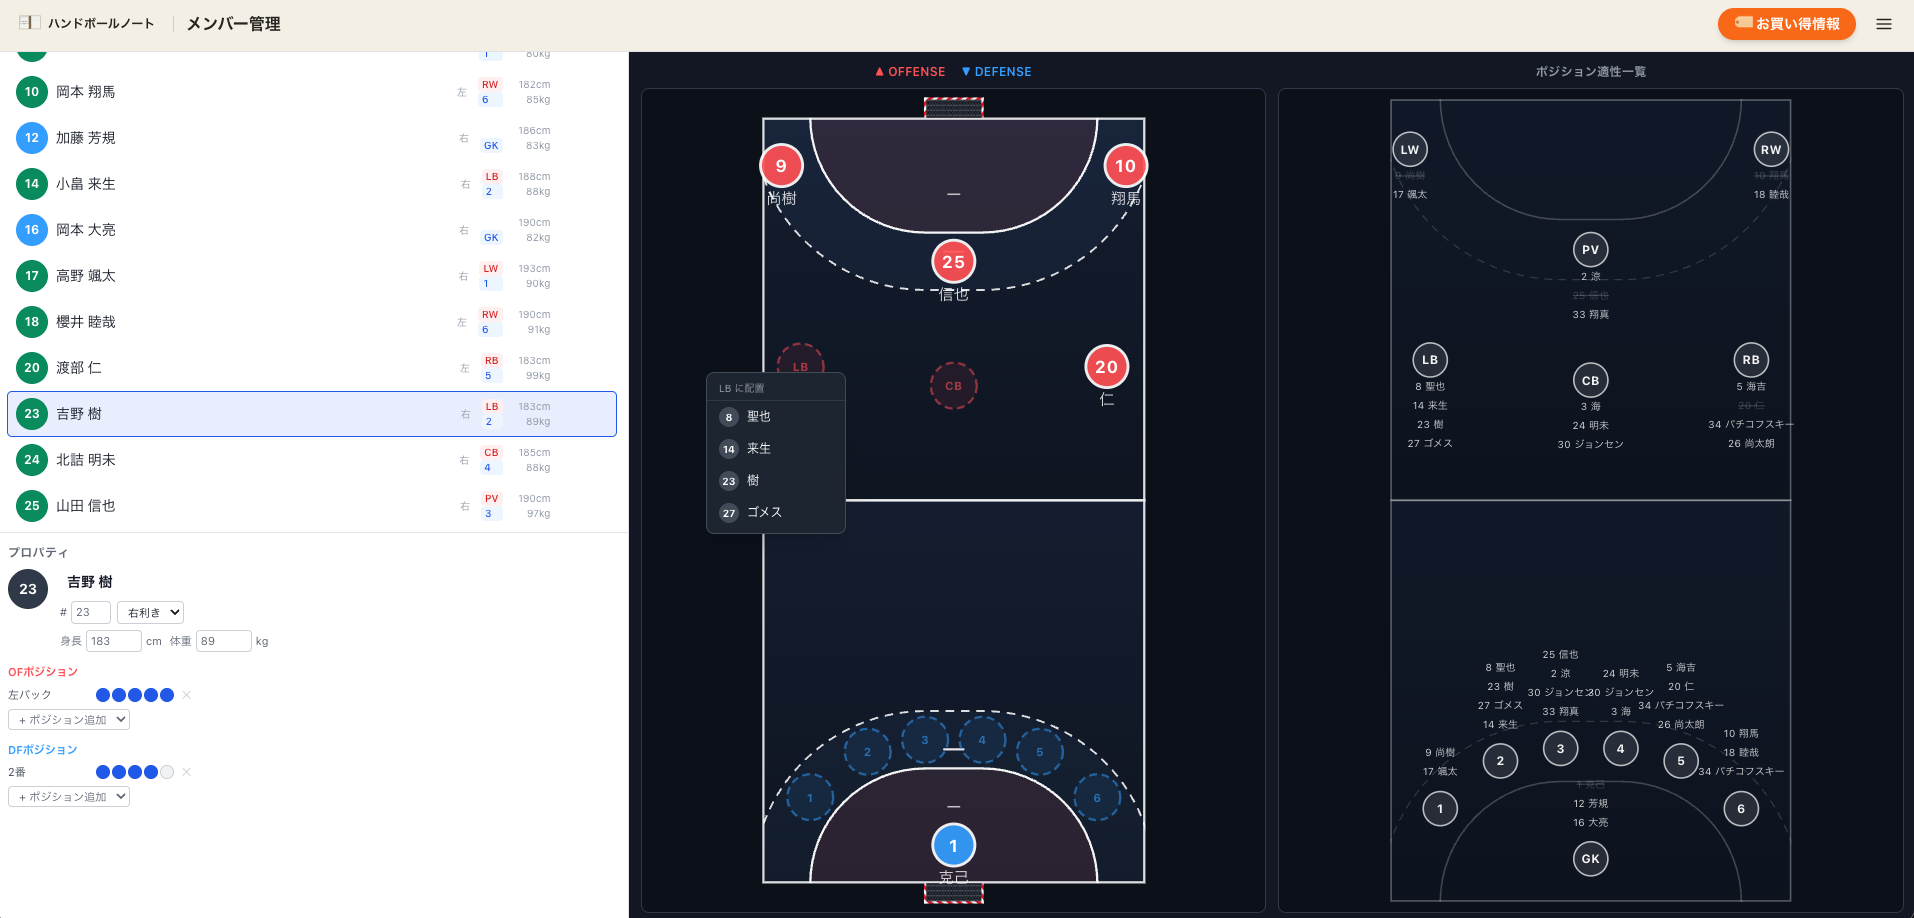Image resolution: width=1914 pixels, height=918 pixels.
Task: Click PV circle in position aptitude chart
Action: (1590, 250)
